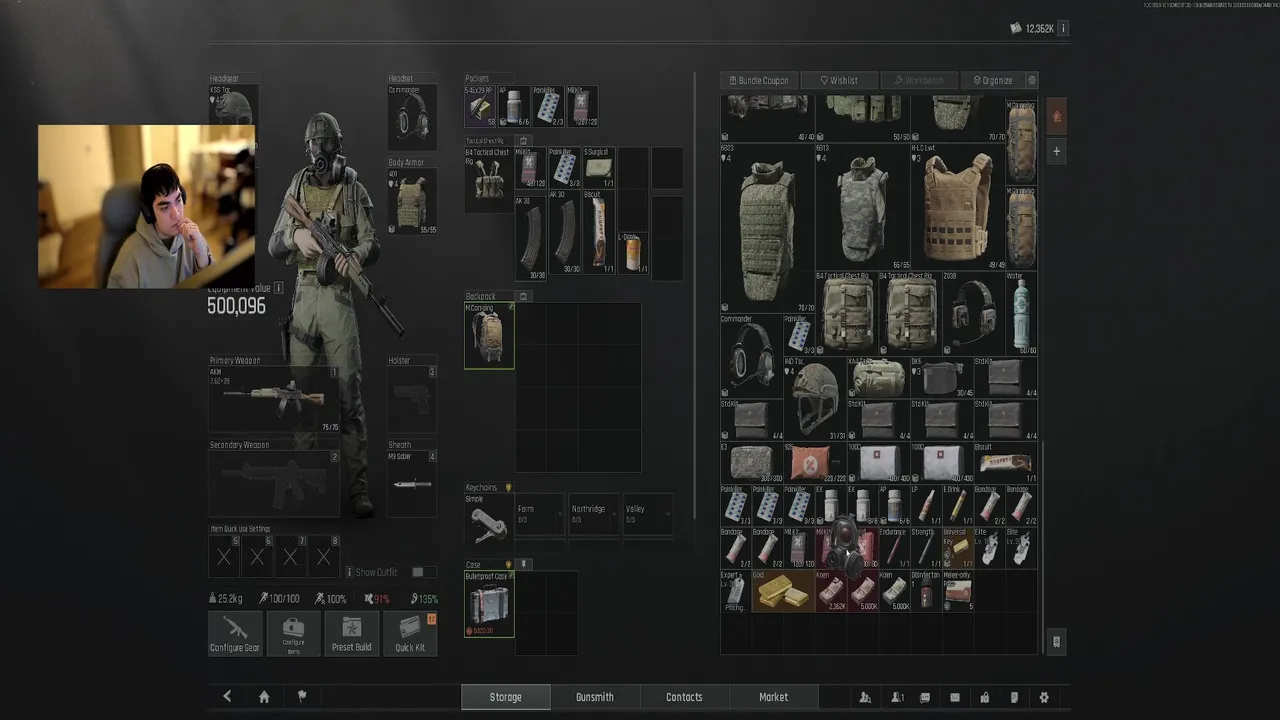1280x720 pixels.
Task: Select the H-LC Lwt tan armor in storage
Action: click(x=957, y=206)
